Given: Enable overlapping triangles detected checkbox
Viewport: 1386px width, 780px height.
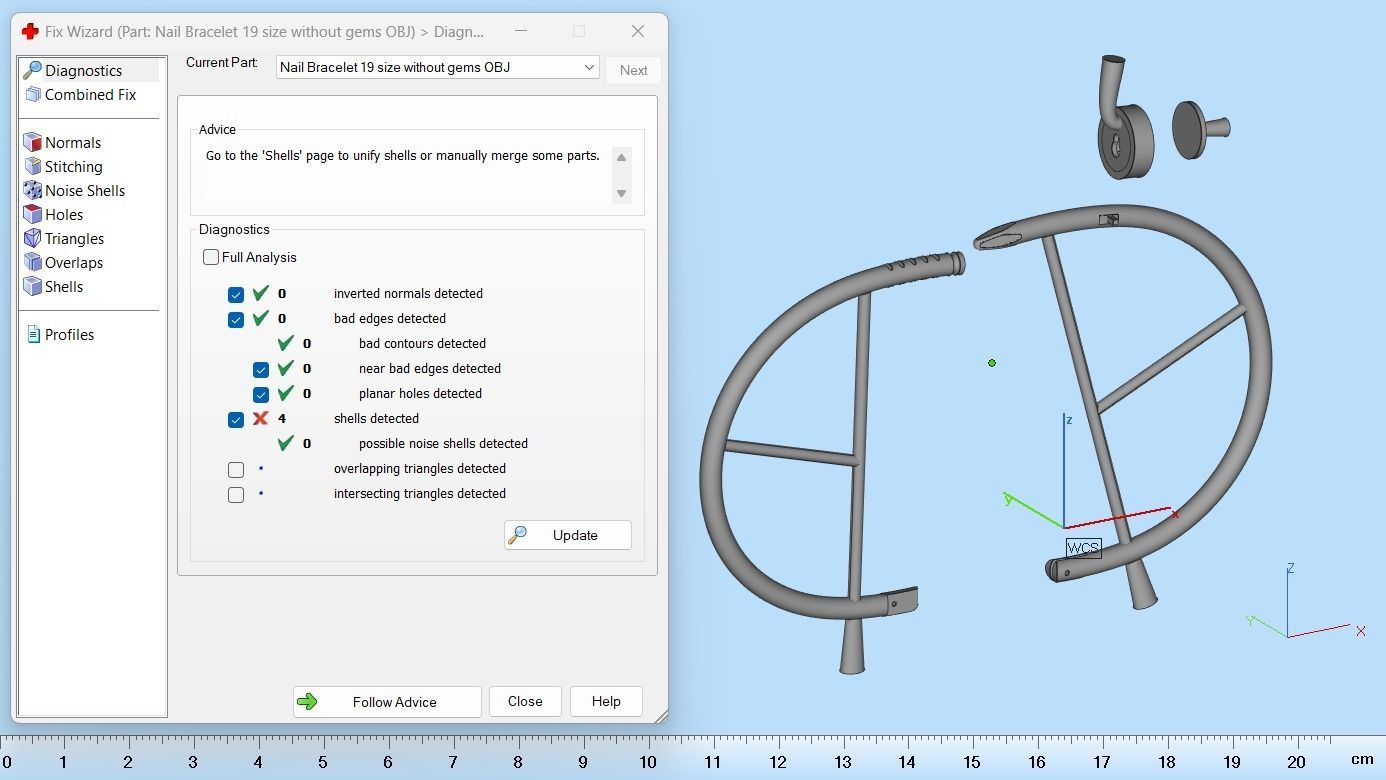Looking at the screenshot, I should pos(236,469).
